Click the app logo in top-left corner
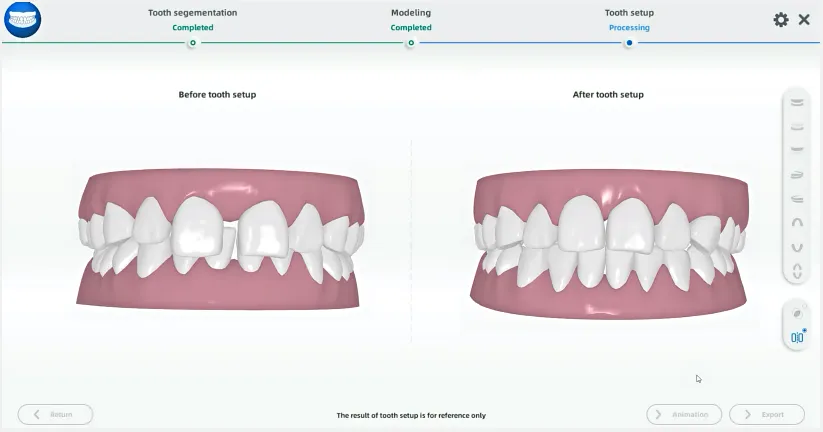The width and height of the screenshot is (823, 432). (22, 21)
